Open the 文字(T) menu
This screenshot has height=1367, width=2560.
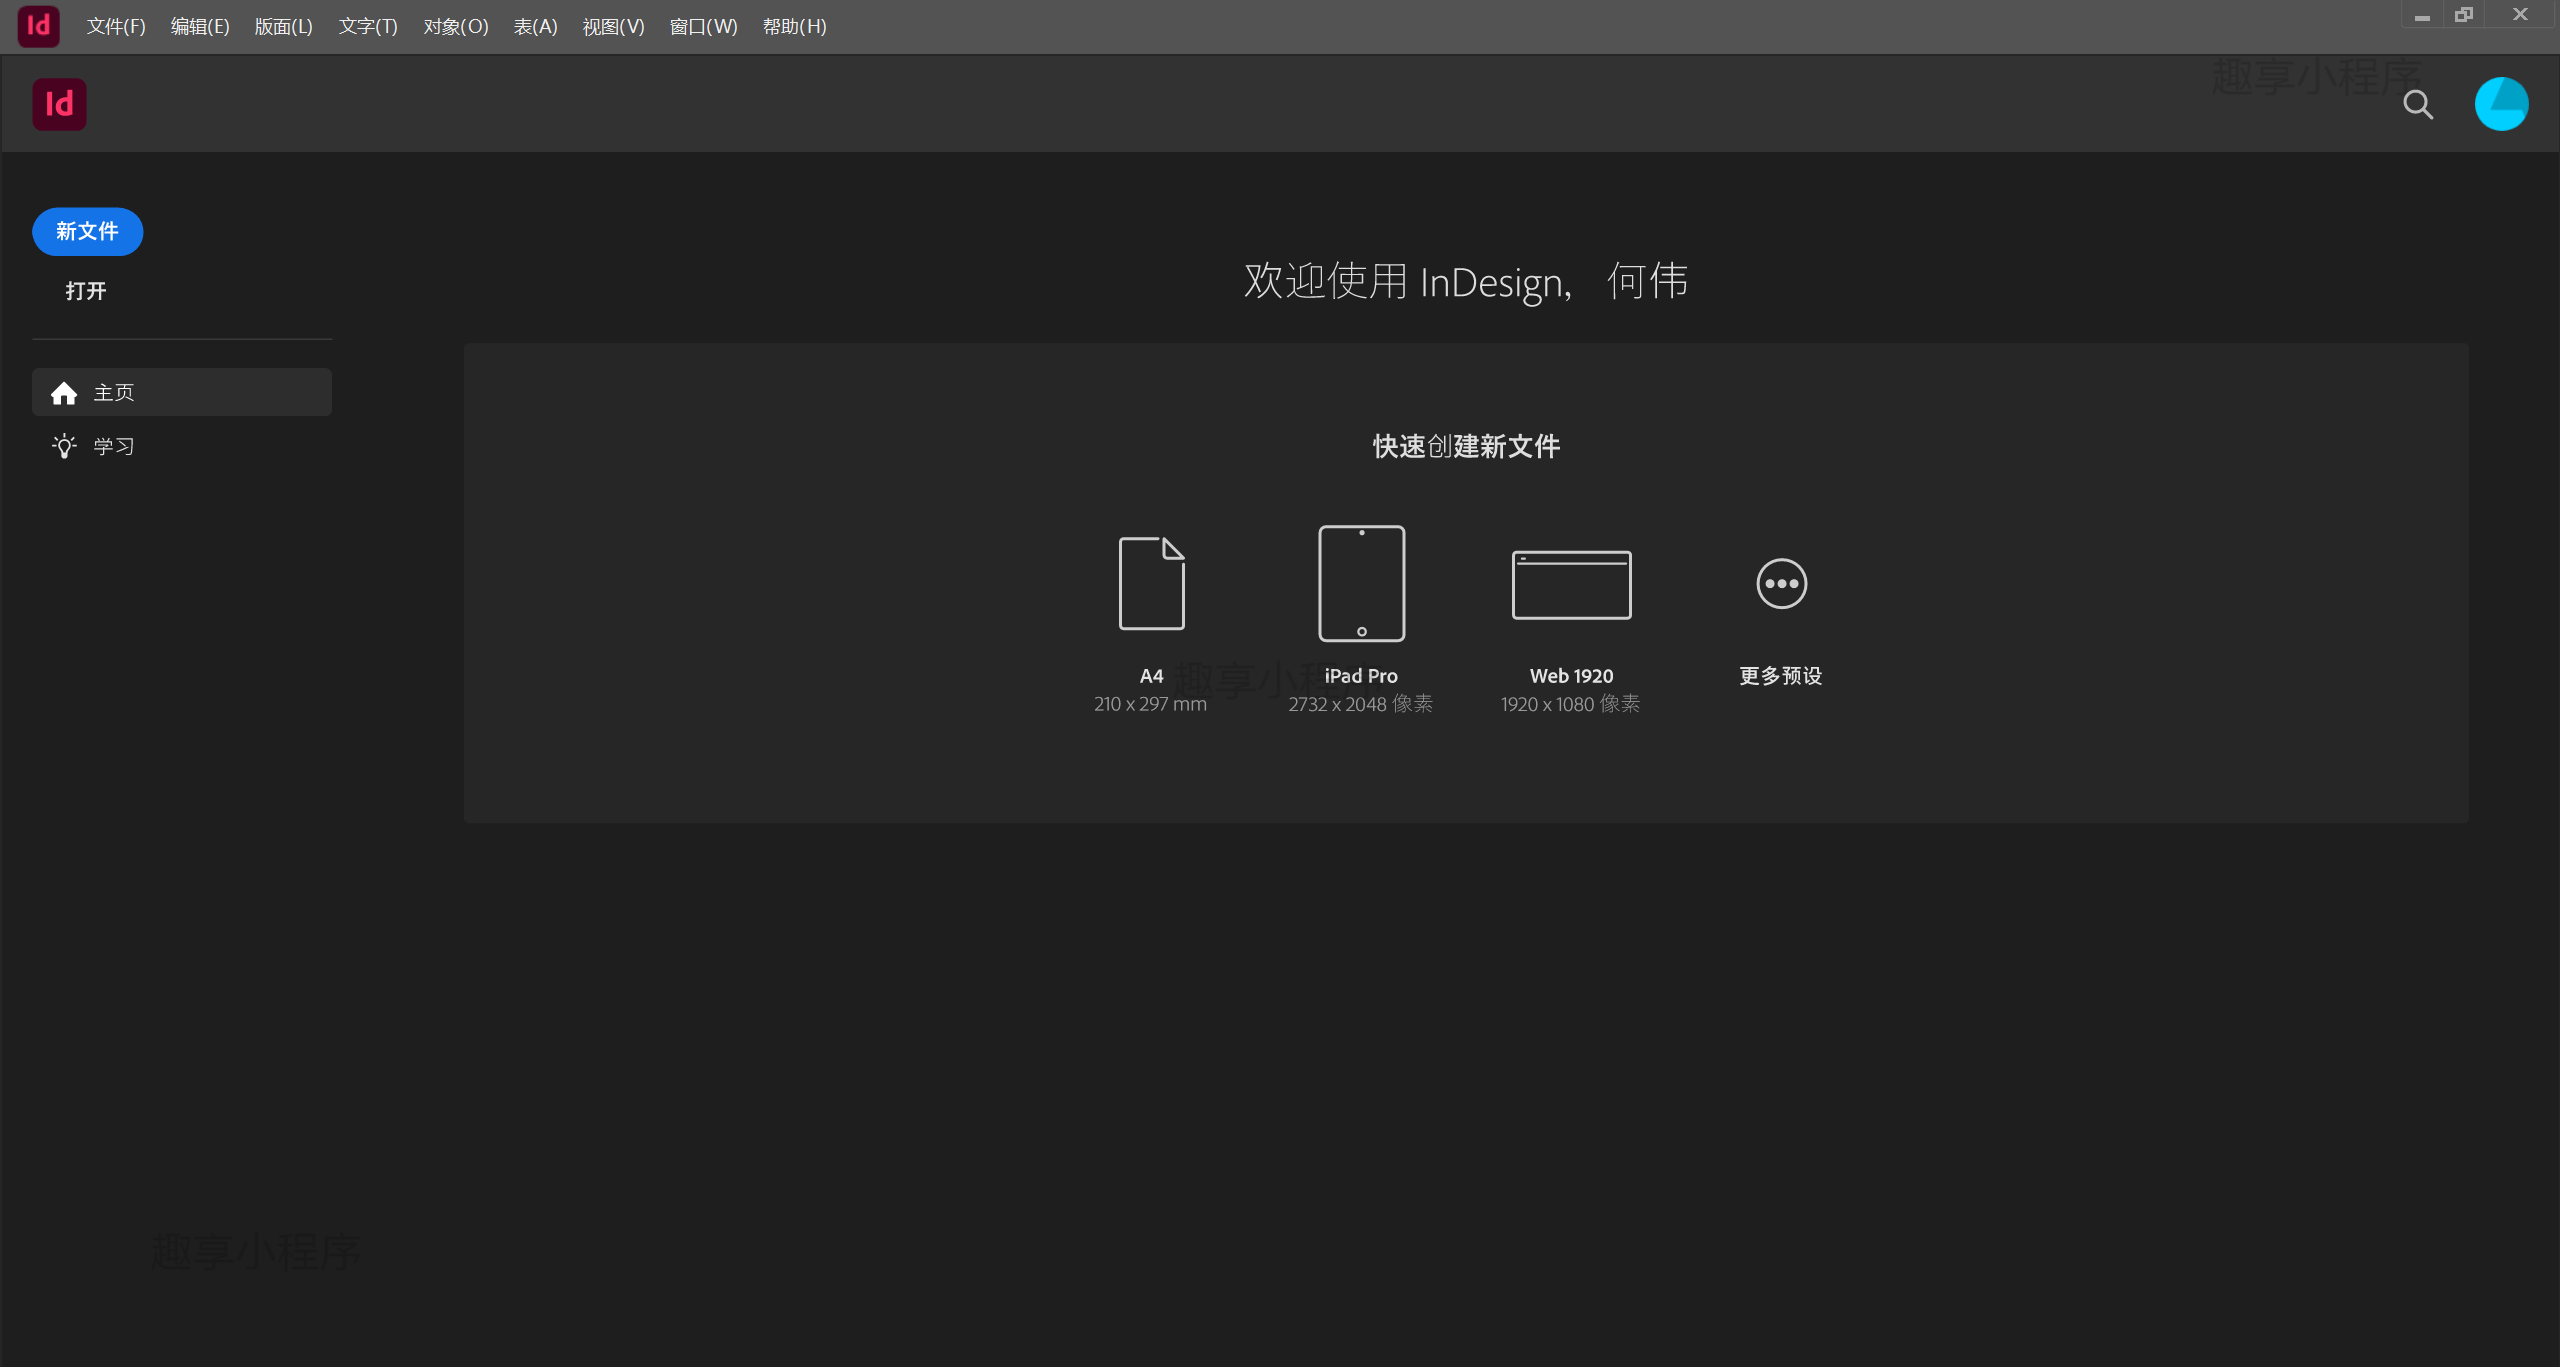pos(368,27)
